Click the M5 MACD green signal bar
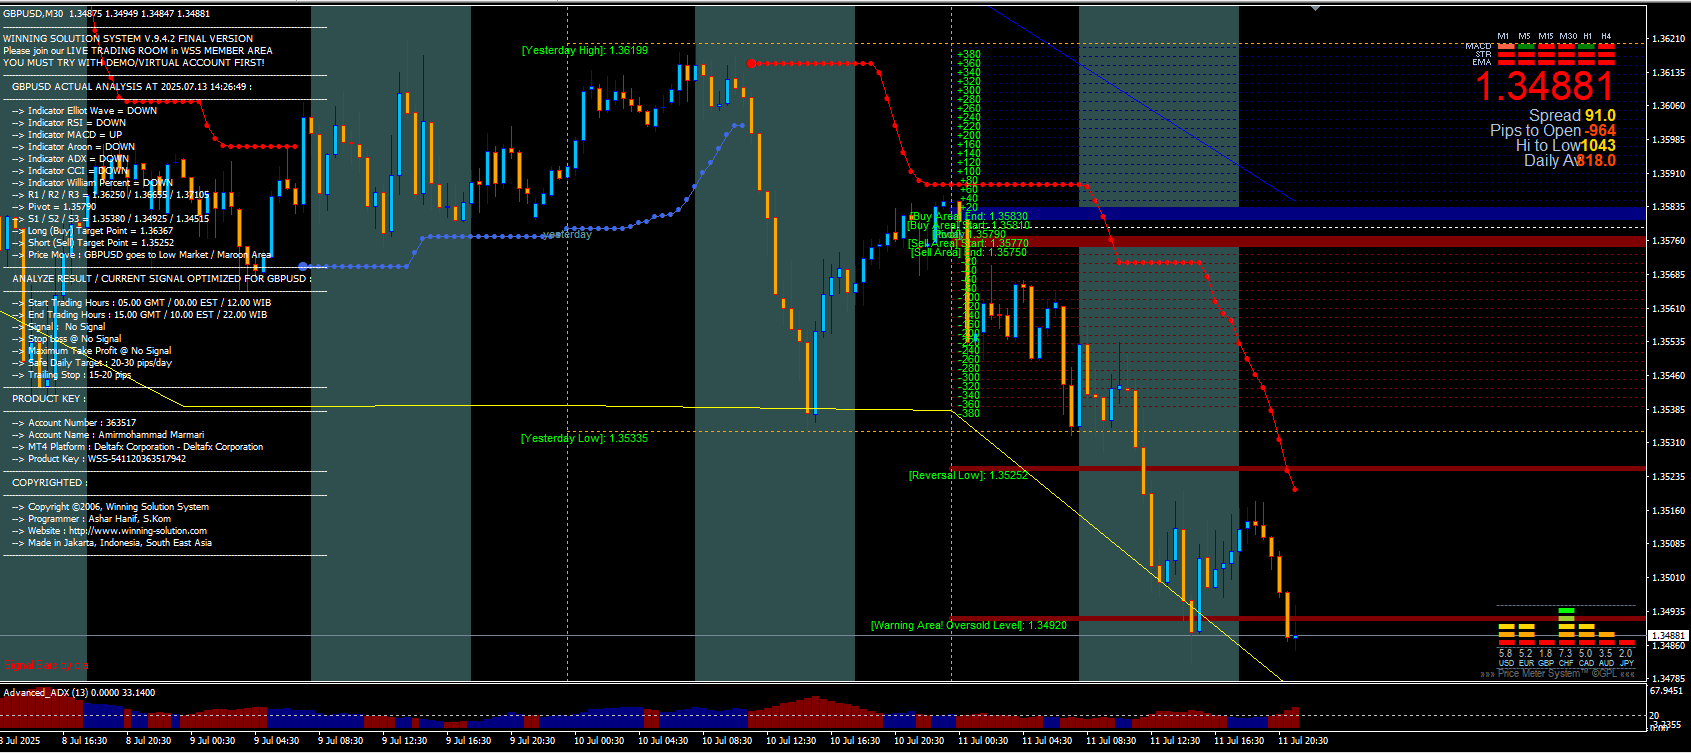This screenshot has width=1691, height=754. point(1525,45)
